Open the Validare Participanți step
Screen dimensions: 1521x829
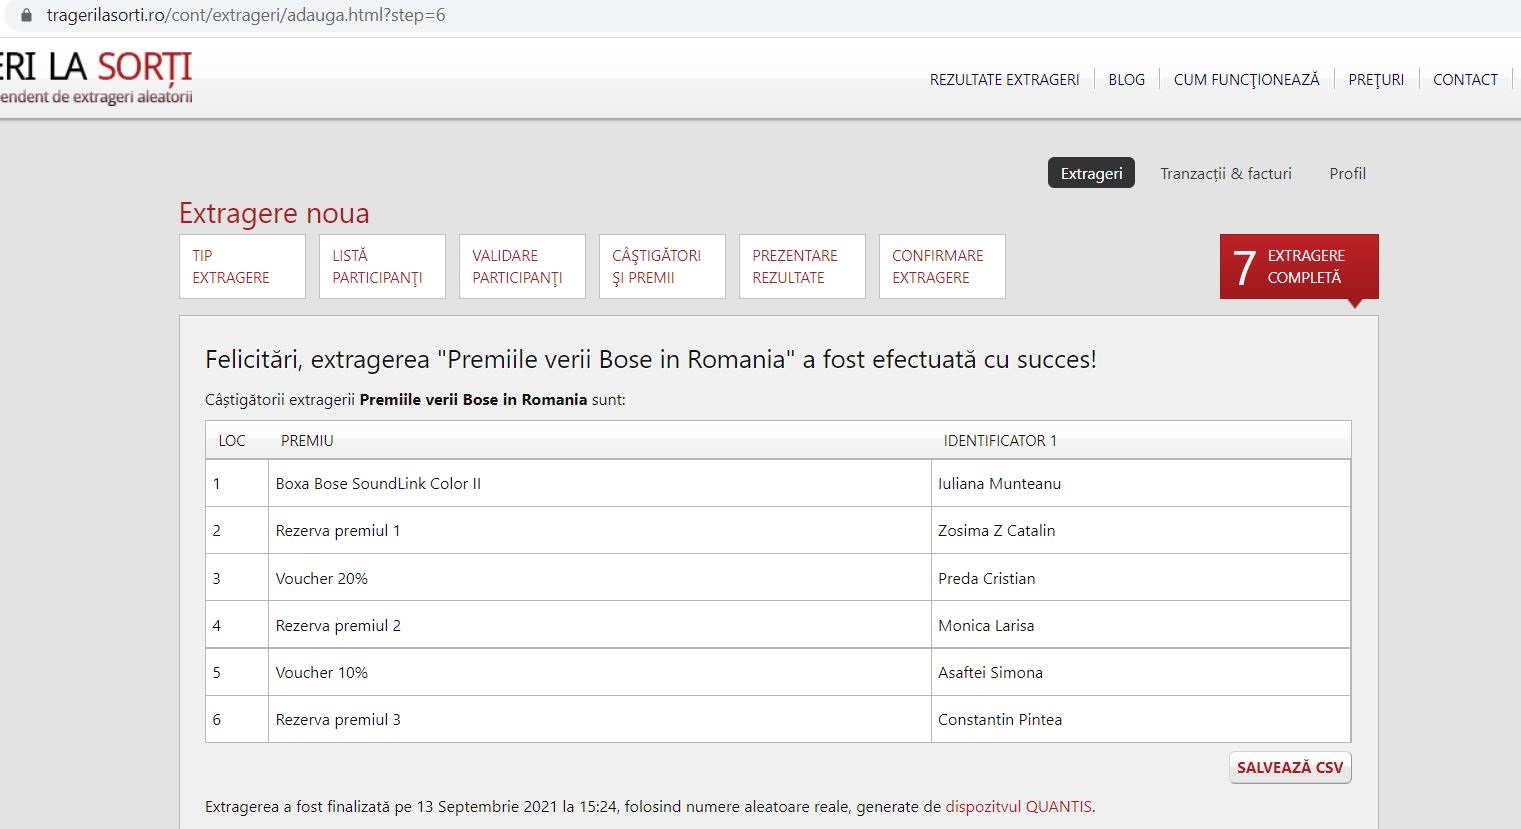(522, 267)
